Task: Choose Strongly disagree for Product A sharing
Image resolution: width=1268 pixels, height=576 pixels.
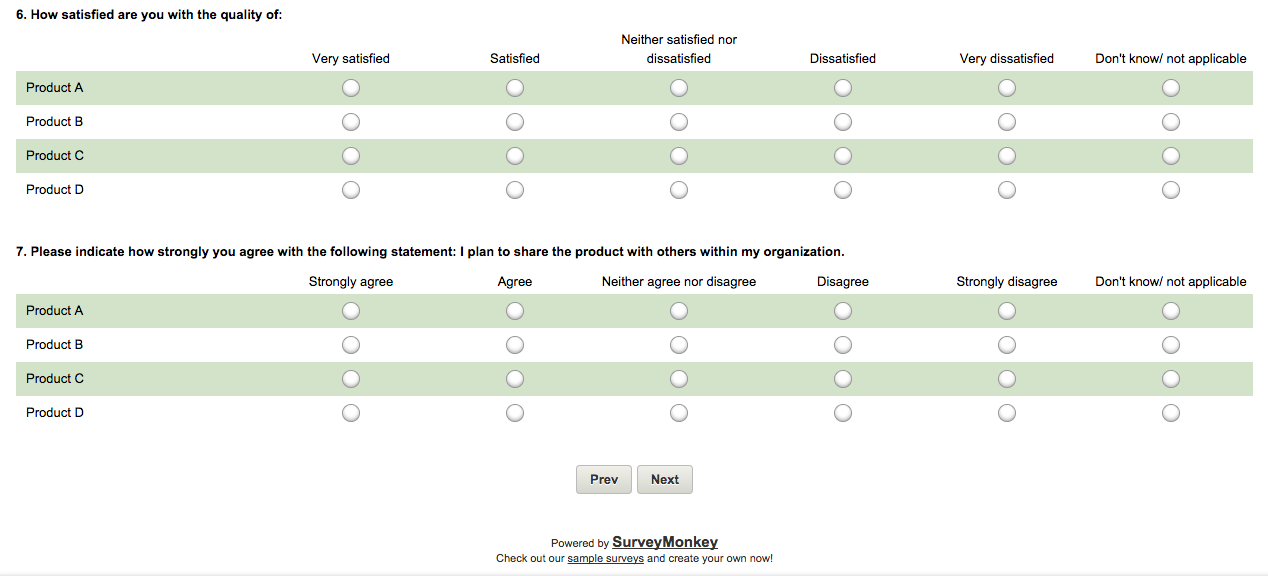Action: point(1007,311)
